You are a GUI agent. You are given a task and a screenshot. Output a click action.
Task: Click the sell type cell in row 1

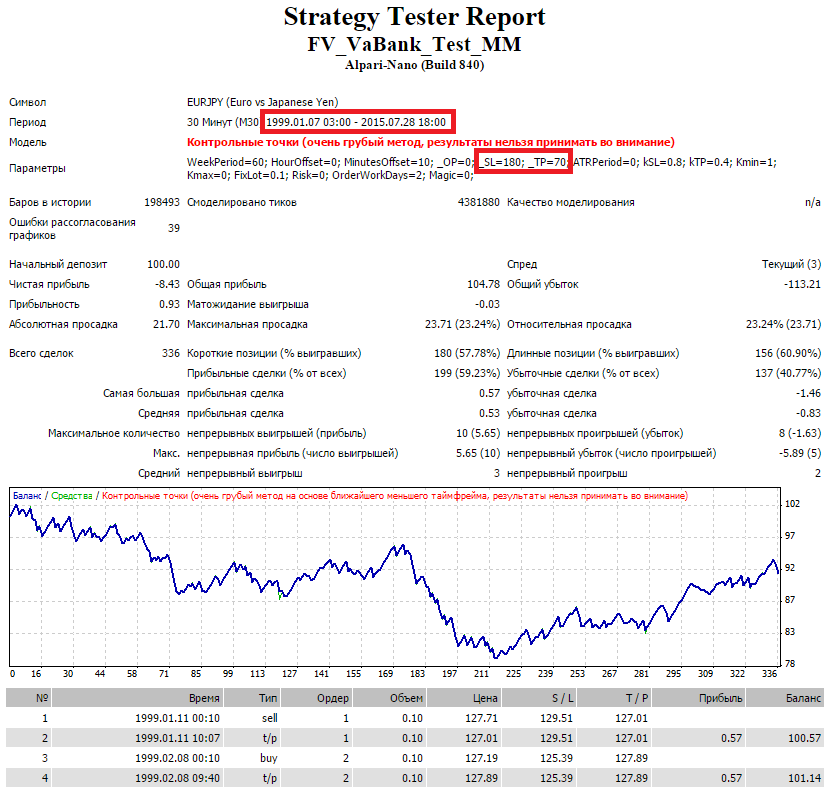click(x=270, y=718)
